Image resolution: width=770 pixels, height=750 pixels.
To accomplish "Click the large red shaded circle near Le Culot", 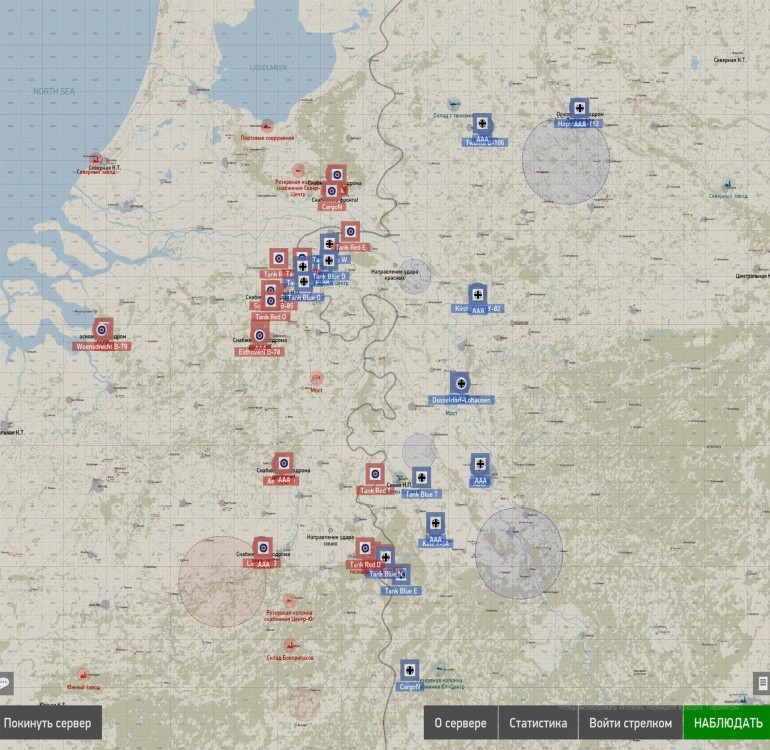I will pyautogui.click(x=222, y=582).
